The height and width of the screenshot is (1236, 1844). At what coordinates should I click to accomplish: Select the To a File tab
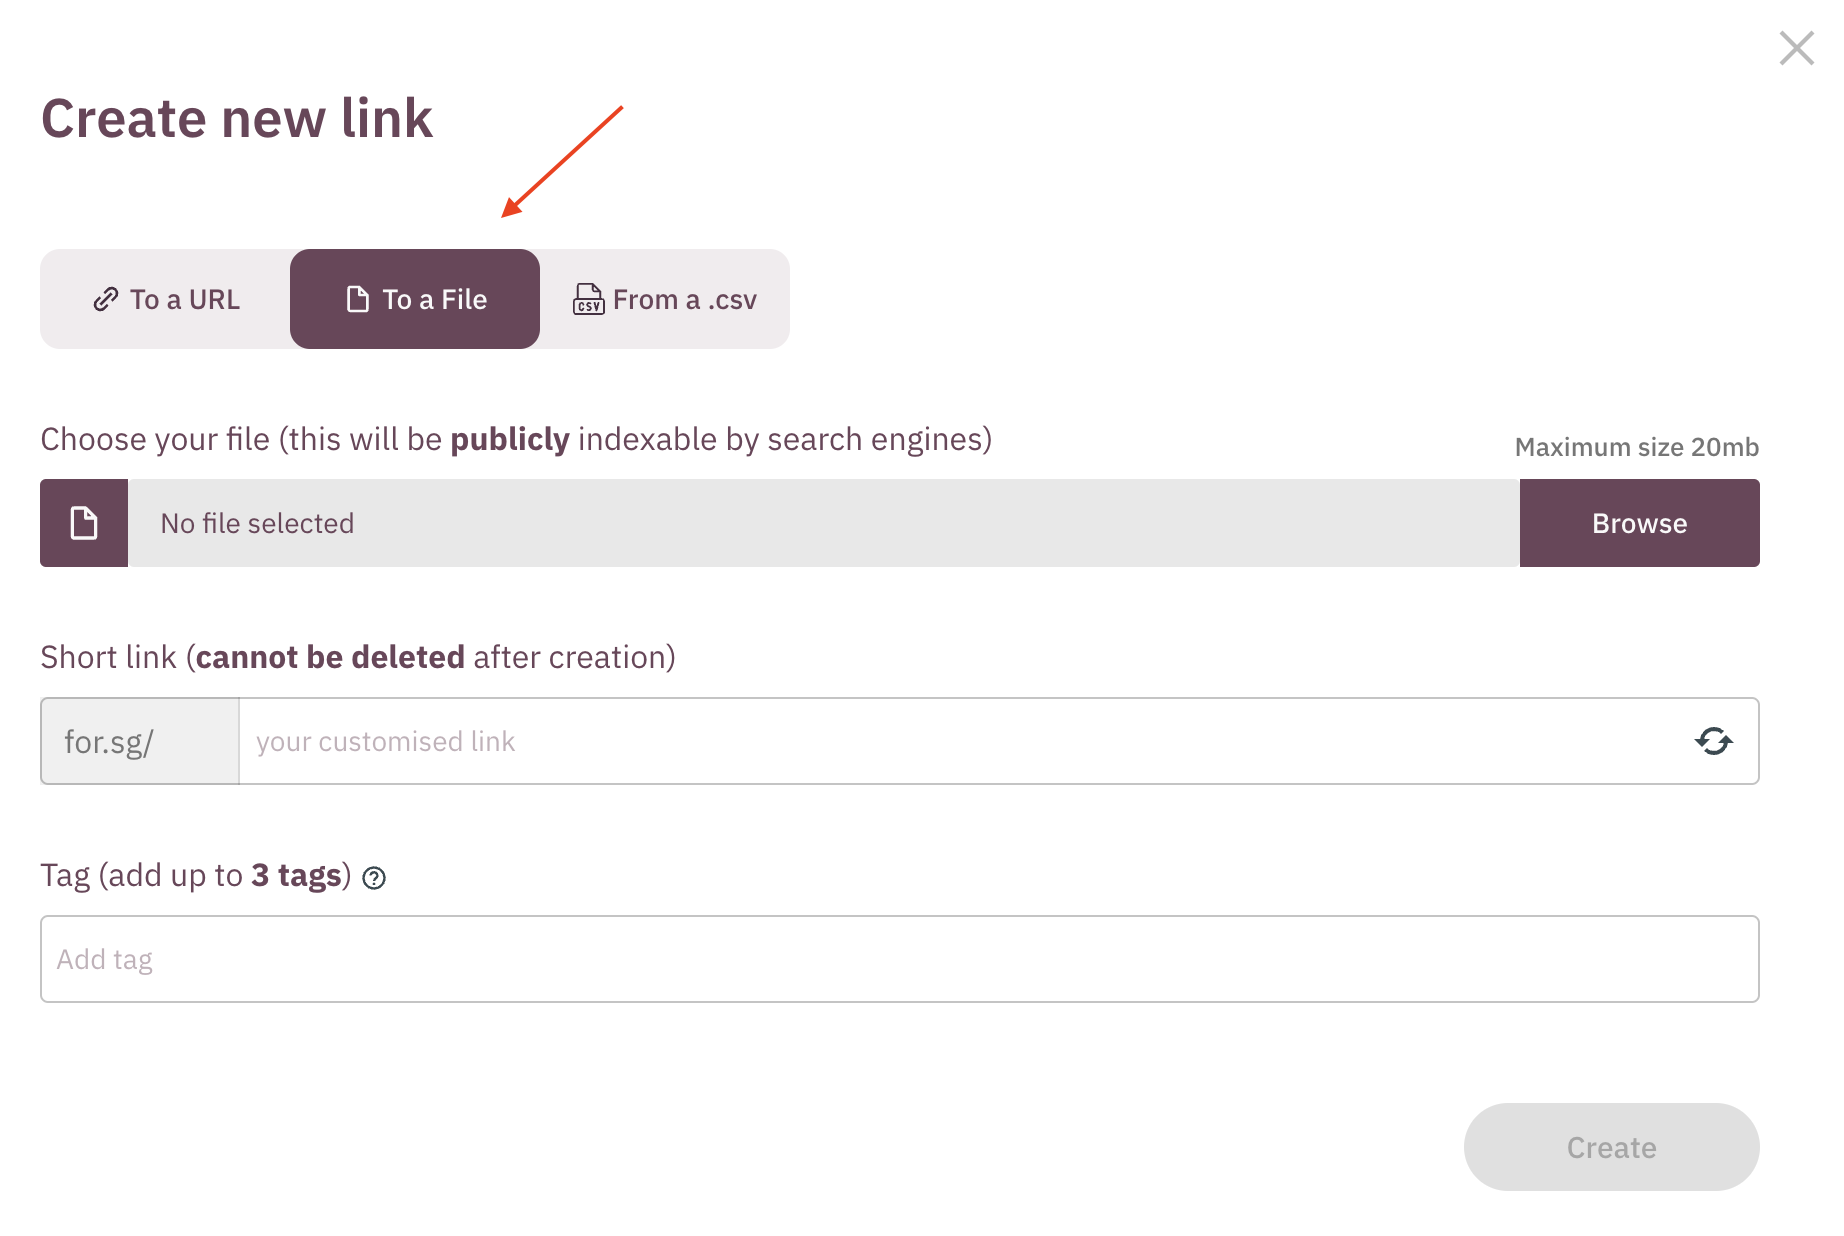pos(415,299)
